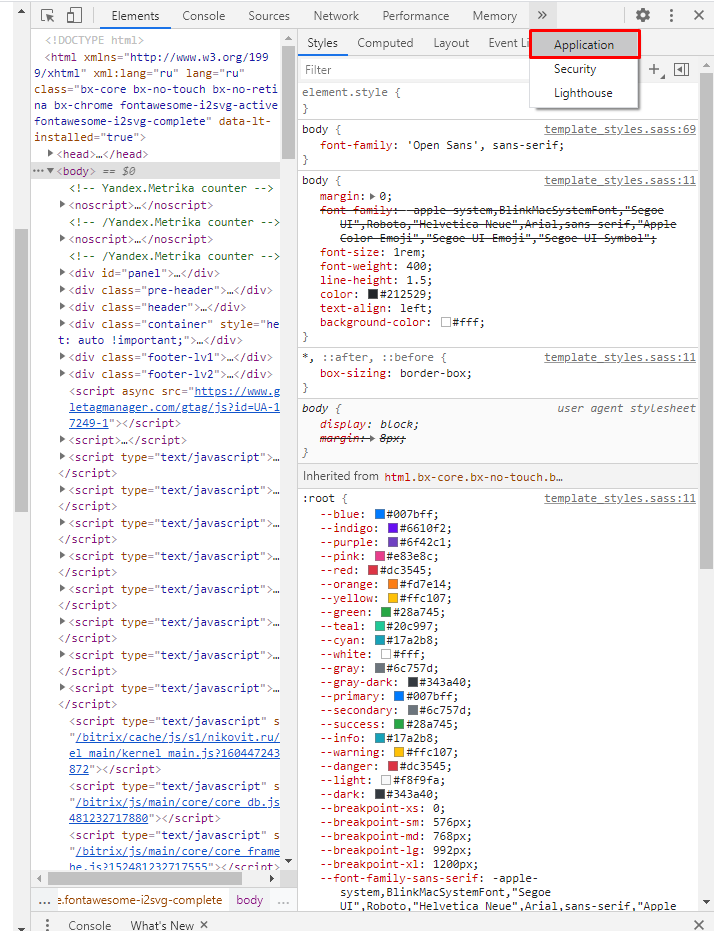This screenshot has height=931, width=714.
Task: Expand the div class="pre-header" node
Action: pyautogui.click(x=62, y=289)
